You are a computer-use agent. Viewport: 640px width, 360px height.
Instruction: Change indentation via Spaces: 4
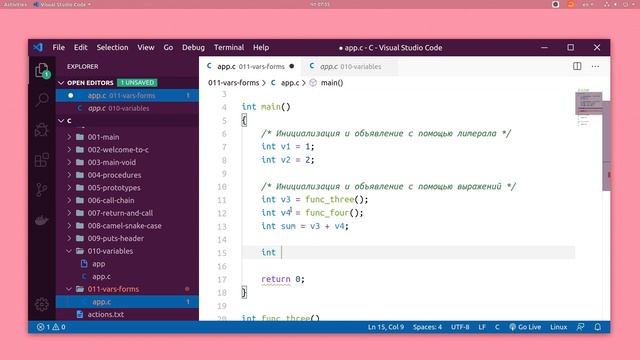[427, 327]
